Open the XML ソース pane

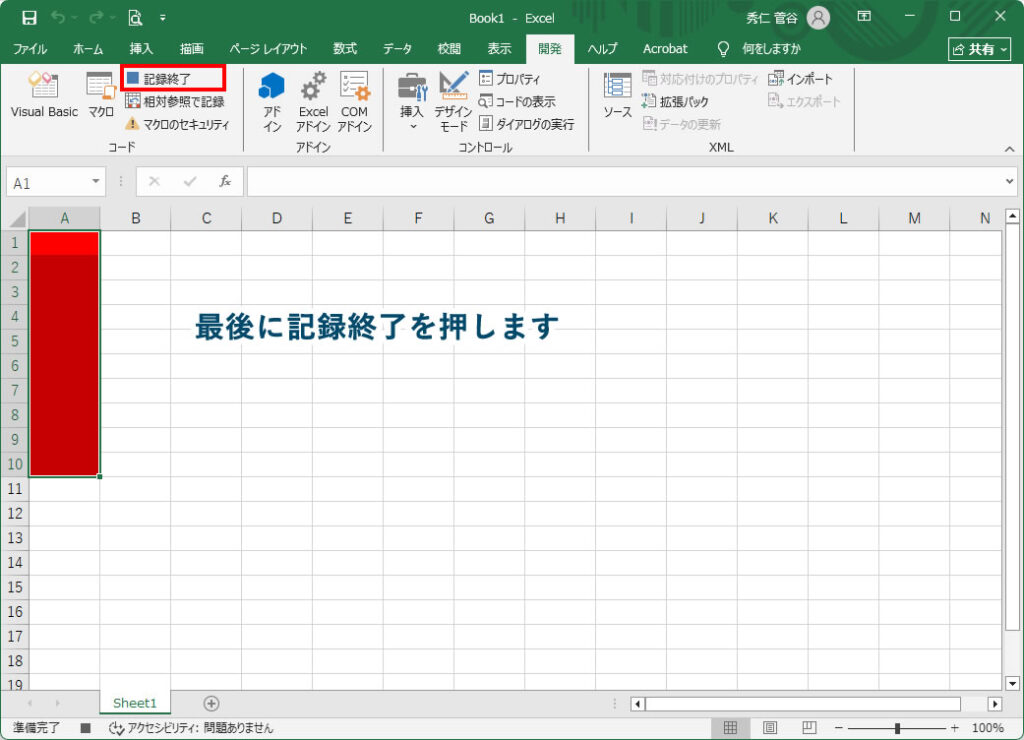tap(617, 95)
